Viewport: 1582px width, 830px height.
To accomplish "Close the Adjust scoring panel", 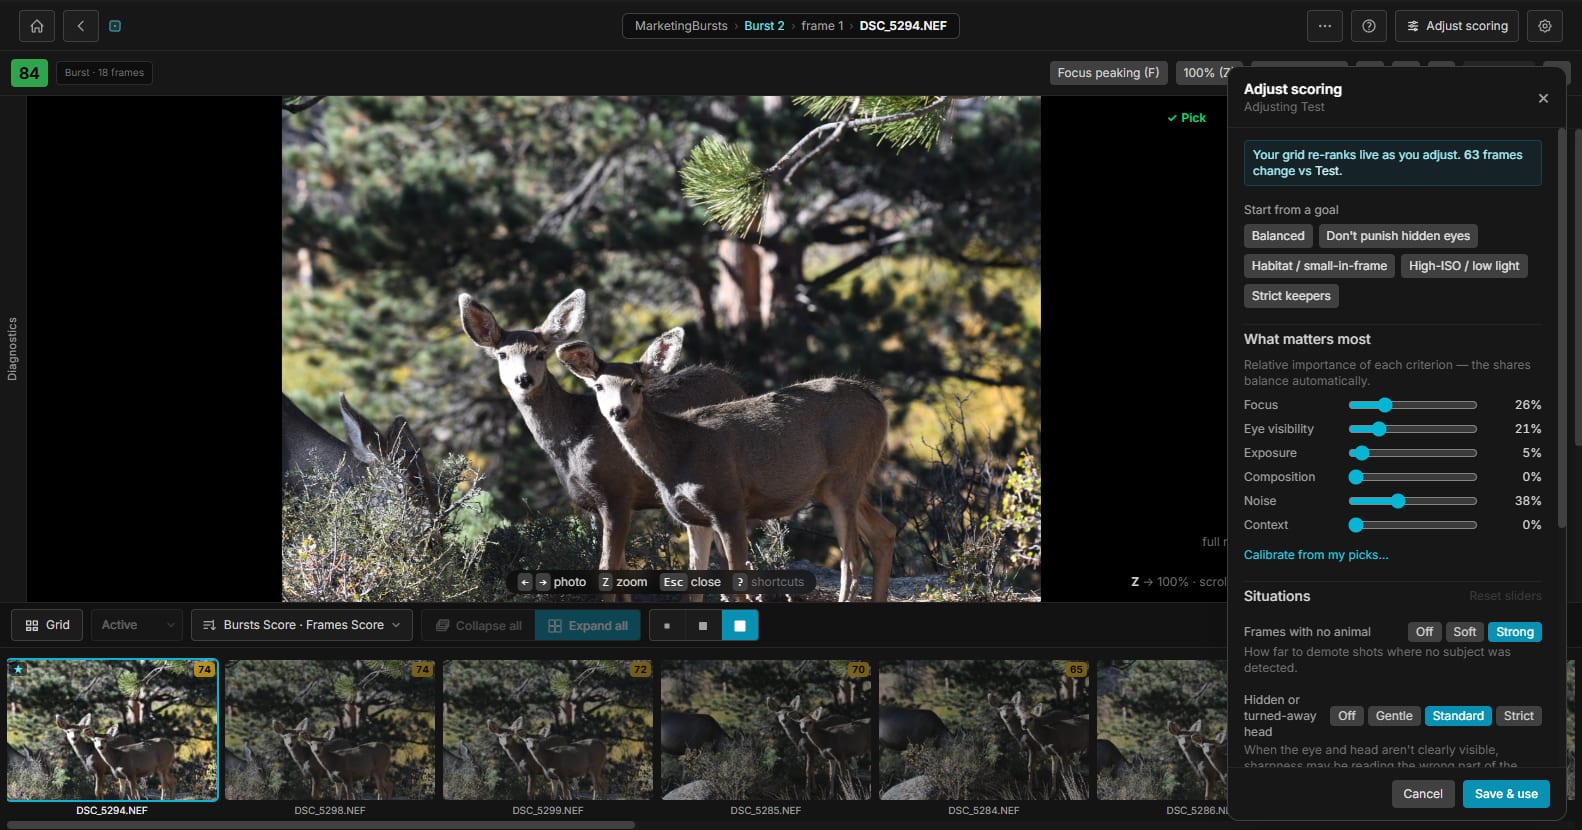I will (1543, 98).
